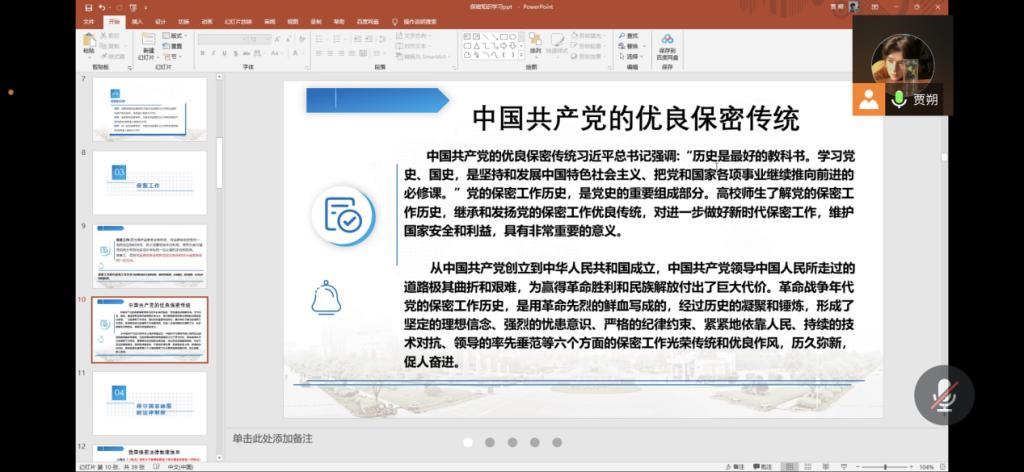
Task: Click the document check icon on slide
Action: point(343,215)
